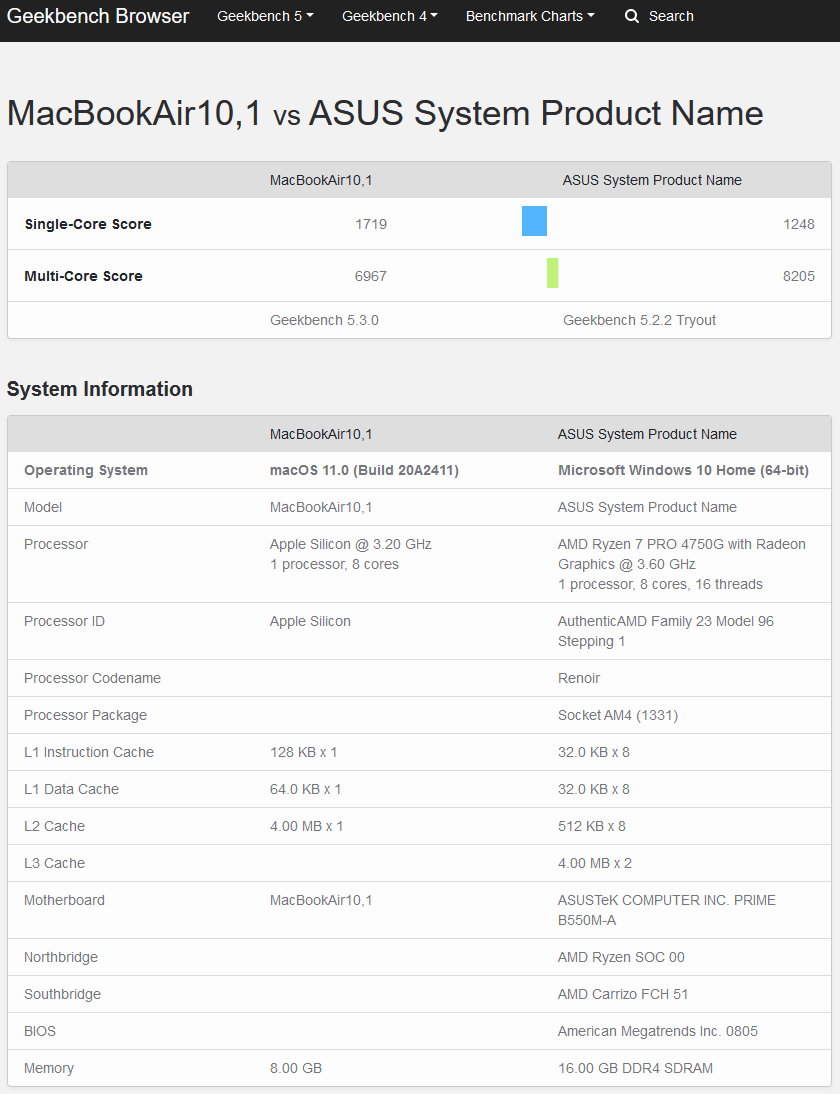Click the Apple Silicon @ 3.20 GHz text

tap(351, 544)
